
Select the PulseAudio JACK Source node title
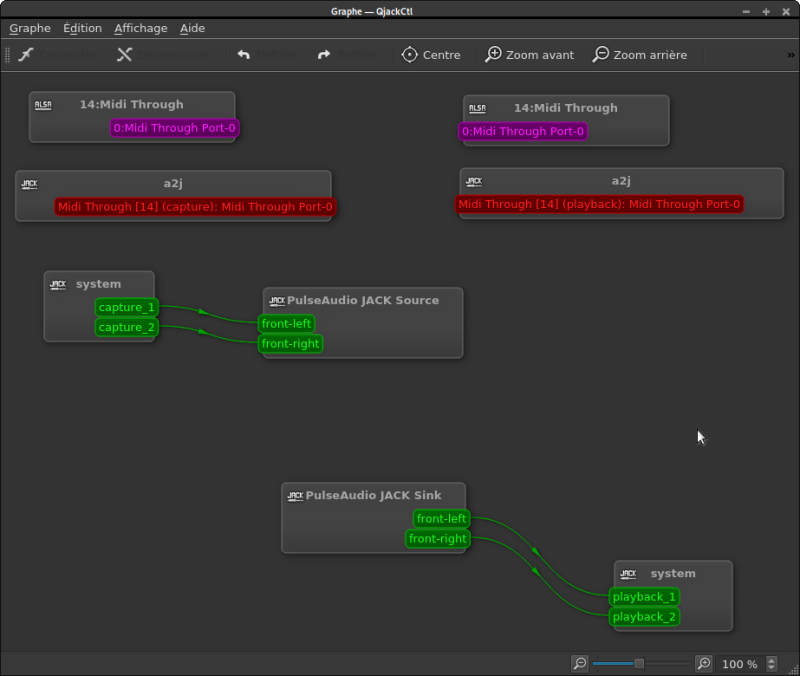tap(363, 300)
